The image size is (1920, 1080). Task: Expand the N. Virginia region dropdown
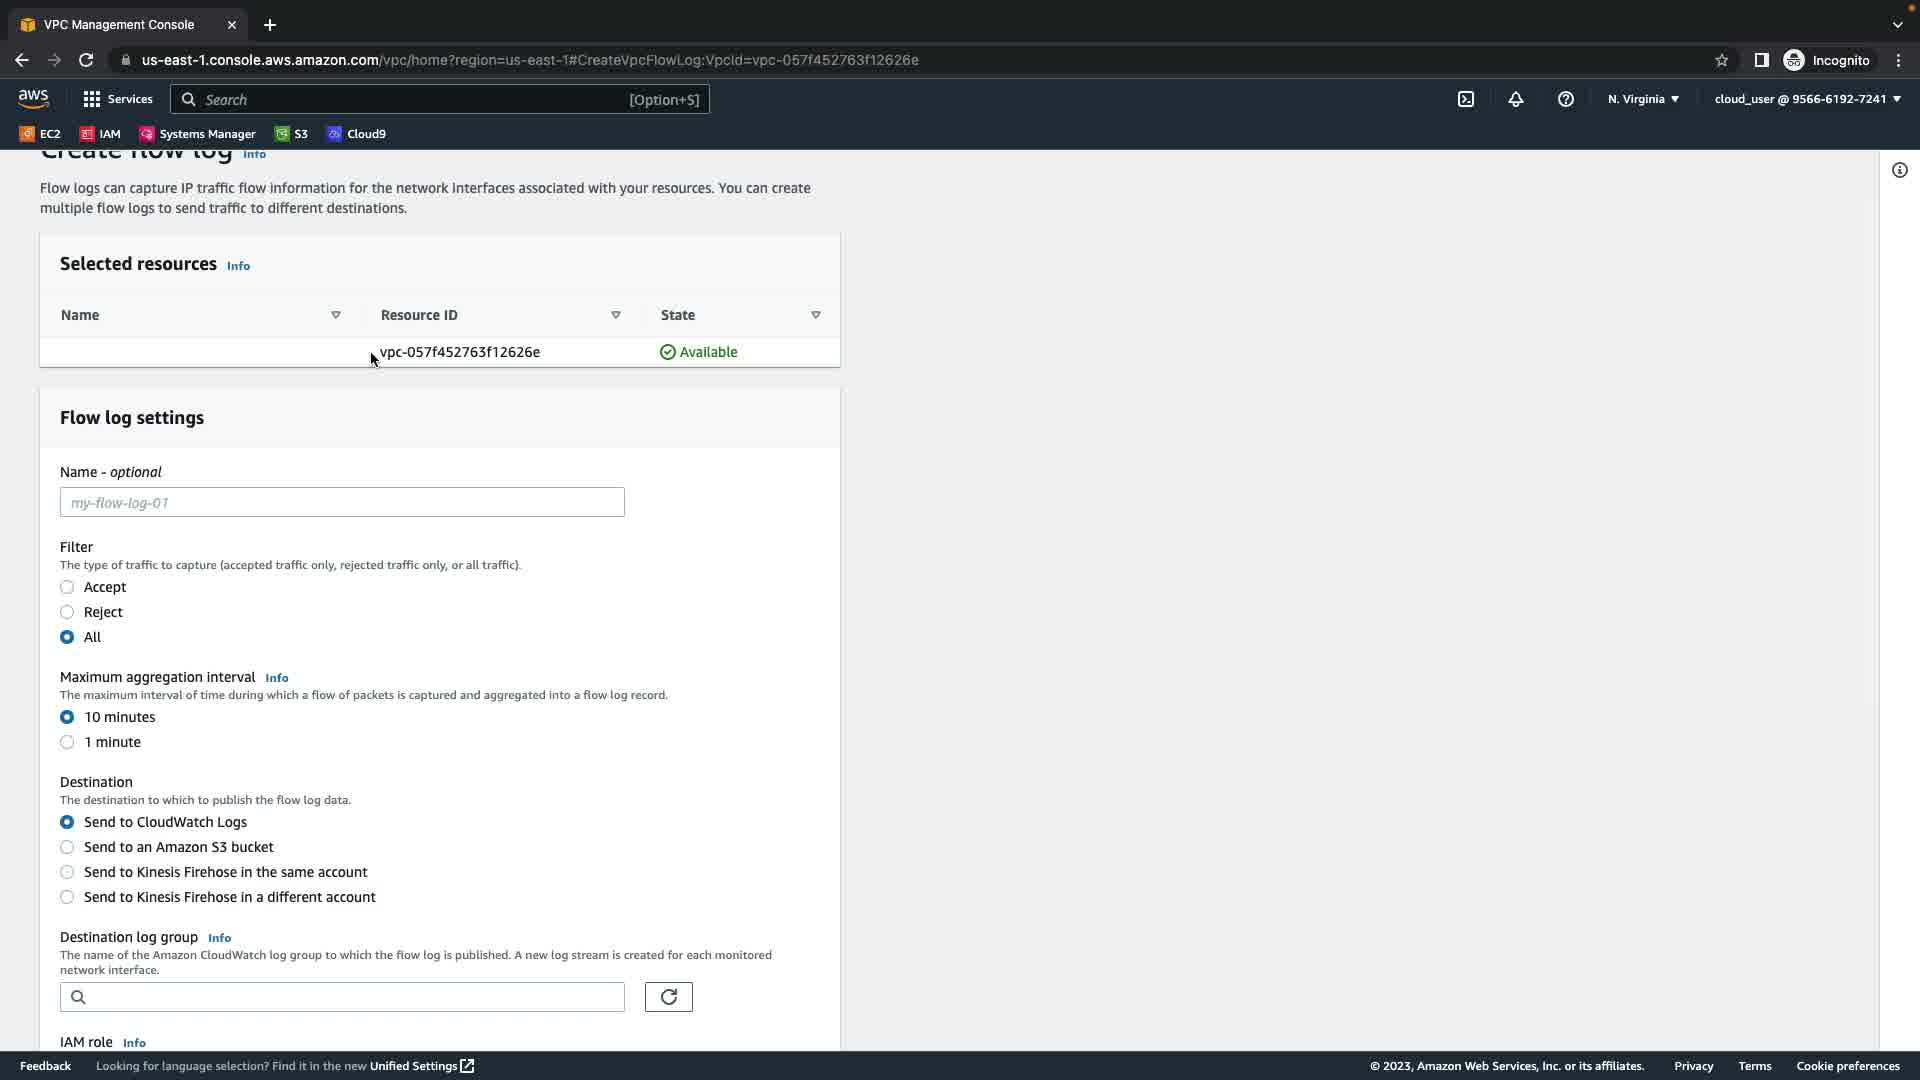(1643, 99)
